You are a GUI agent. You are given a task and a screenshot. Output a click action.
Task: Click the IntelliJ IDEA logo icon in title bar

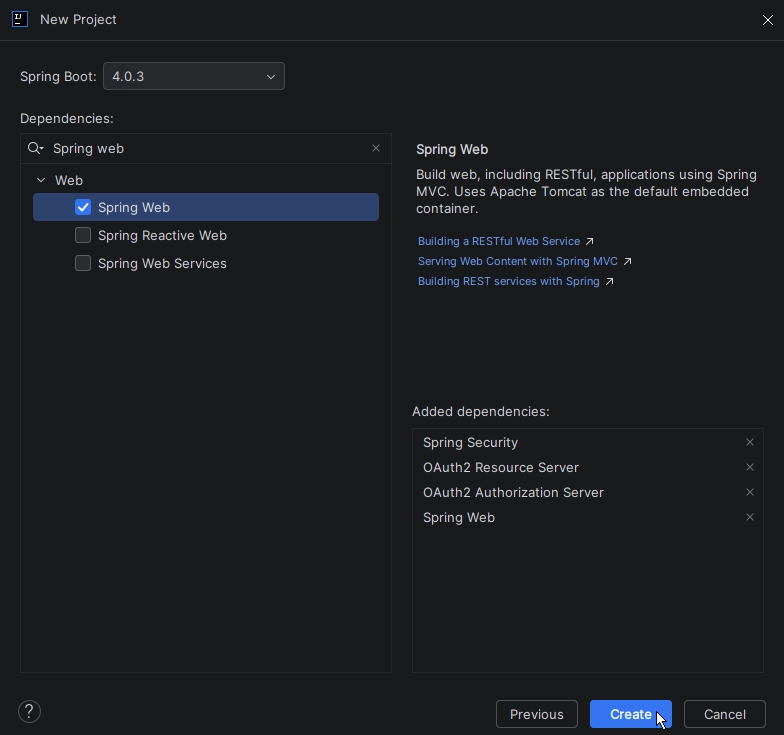[20, 20]
